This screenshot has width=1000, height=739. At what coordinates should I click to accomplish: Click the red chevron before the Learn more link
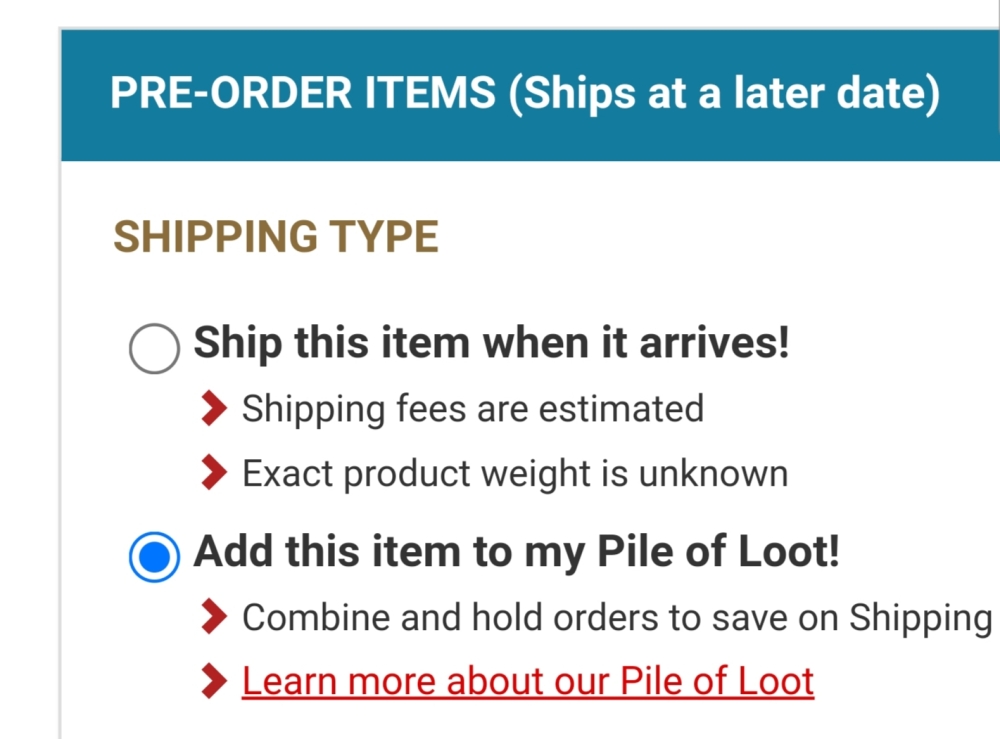pyautogui.click(x=214, y=681)
